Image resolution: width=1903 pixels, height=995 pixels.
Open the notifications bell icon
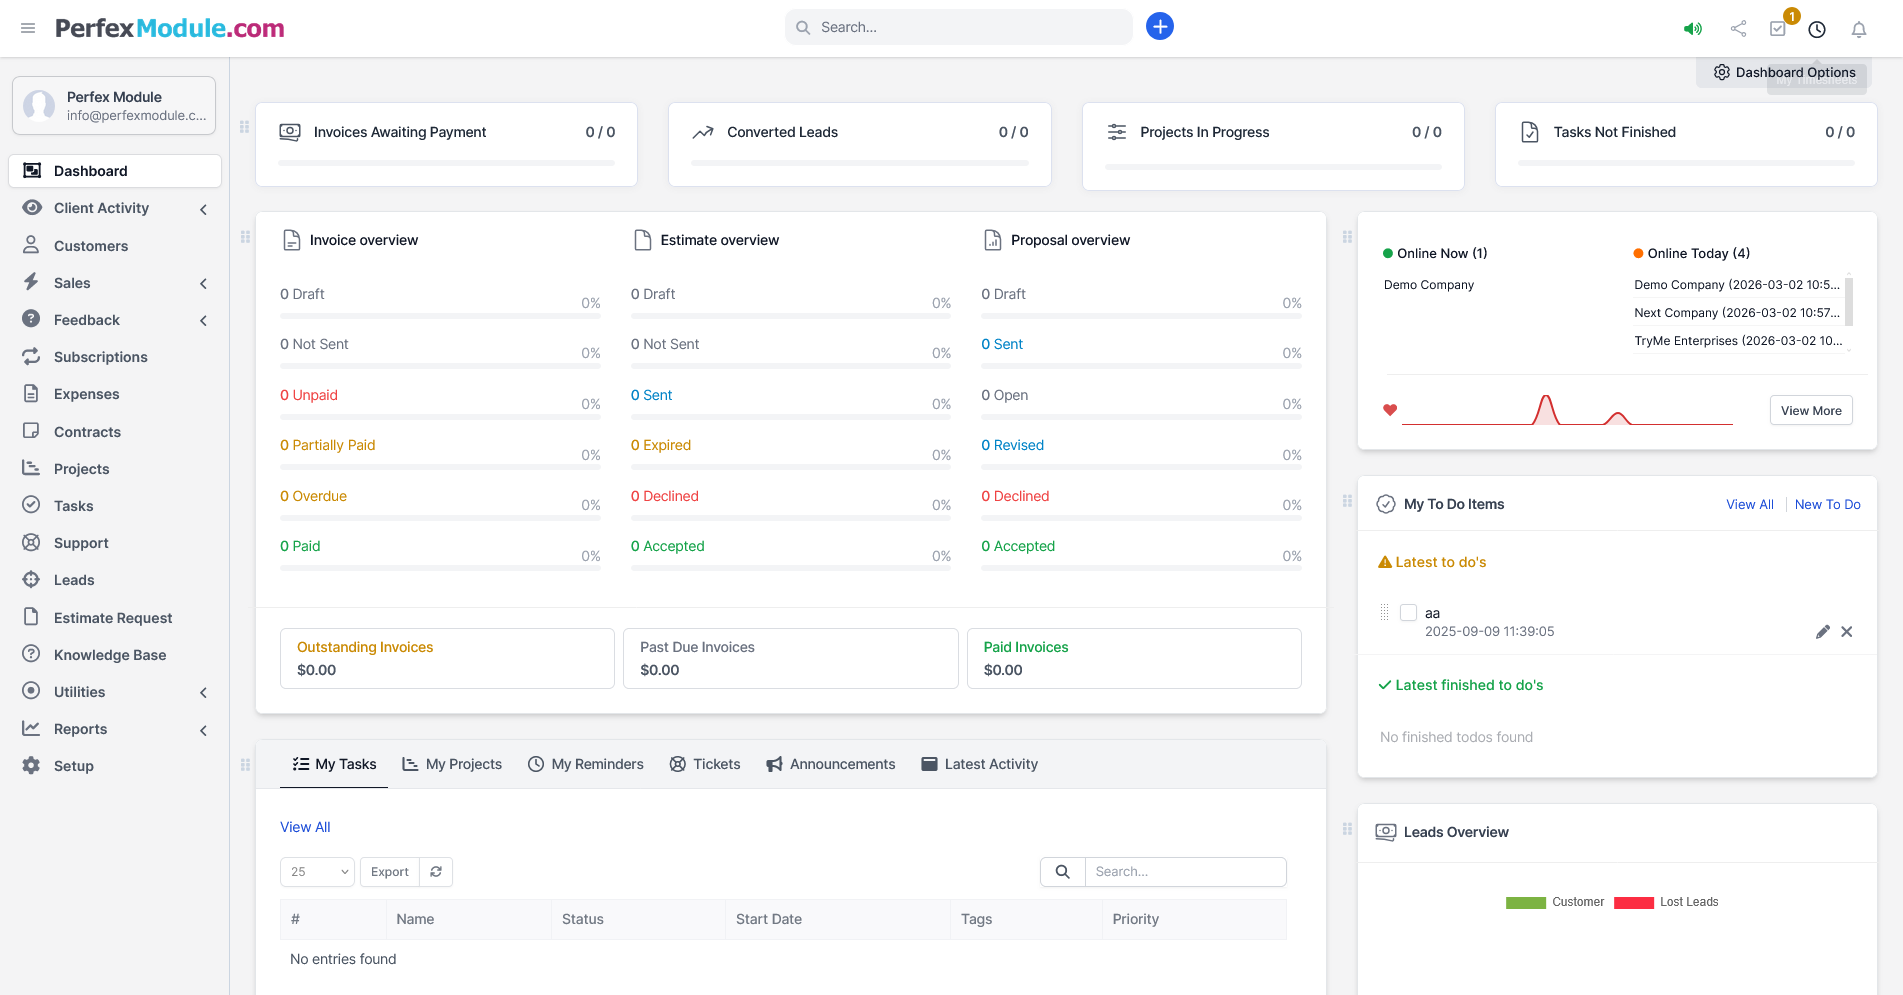click(1858, 29)
